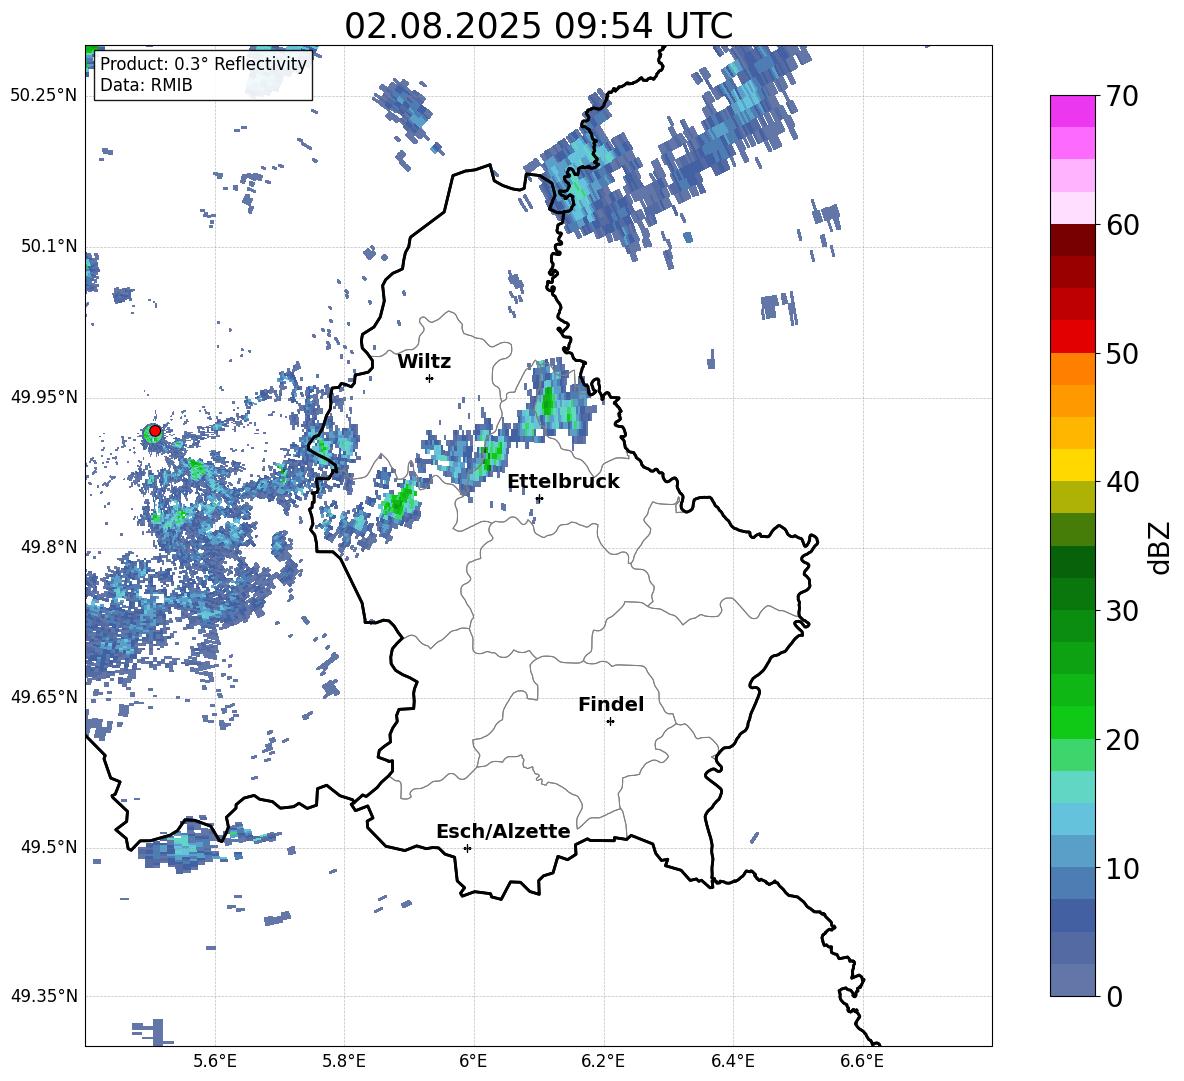The width and height of the screenshot is (1184, 1081).
Task: Click the Ettelbruck station cross marker
Action: pyautogui.click(x=538, y=498)
